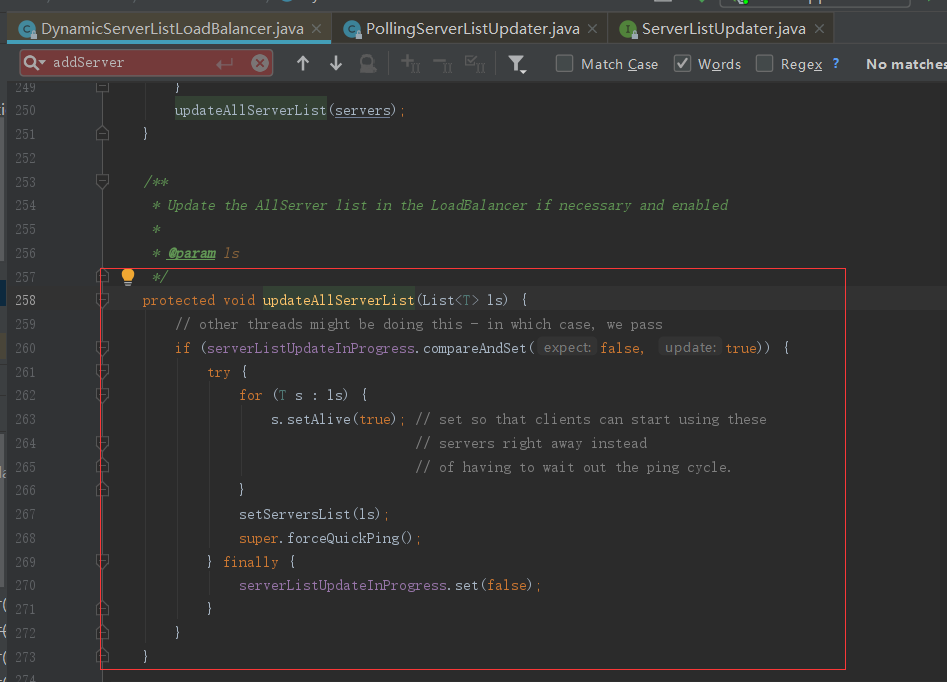The width and height of the screenshot is (947, 682).
Task: Enable the Match Case checkbox
Action: (564, 63)
